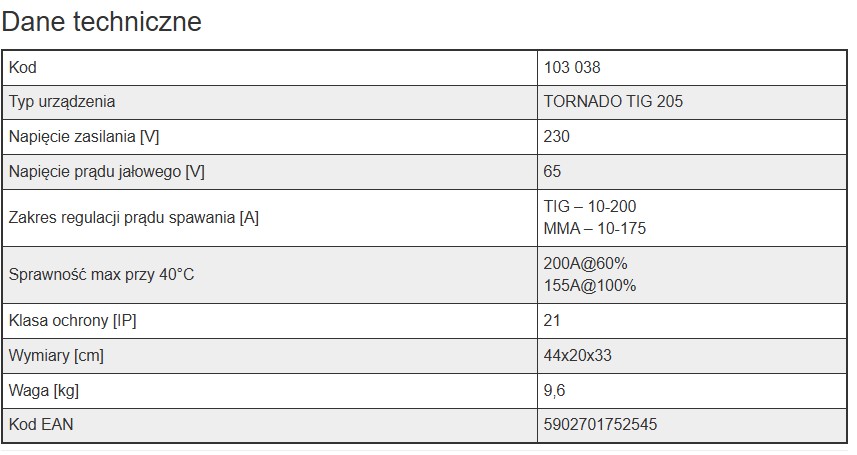Image resolution: width=857 pixels, height=455 pixels.
Task: Select 'Napięcie prądu jałowego [V]' label
Action: pyautogui.click(x=107, y=172)
